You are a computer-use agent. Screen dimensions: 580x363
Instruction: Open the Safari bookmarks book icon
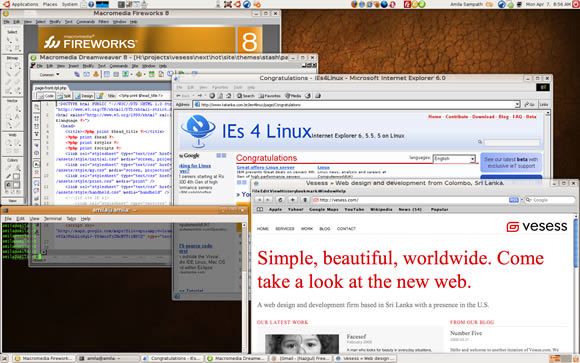pyautogui.click(x=260, y=209)
